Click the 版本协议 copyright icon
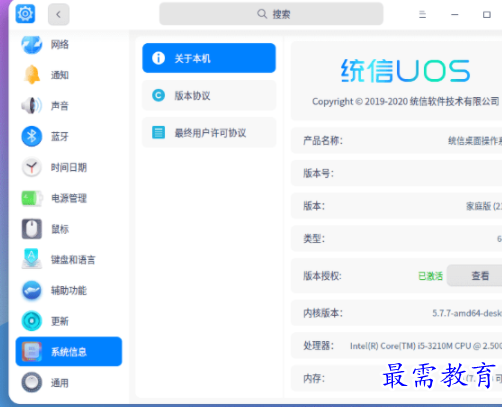The height and width of the screenshot is (407, 504). pyautogui.click(x=158, y=95)
